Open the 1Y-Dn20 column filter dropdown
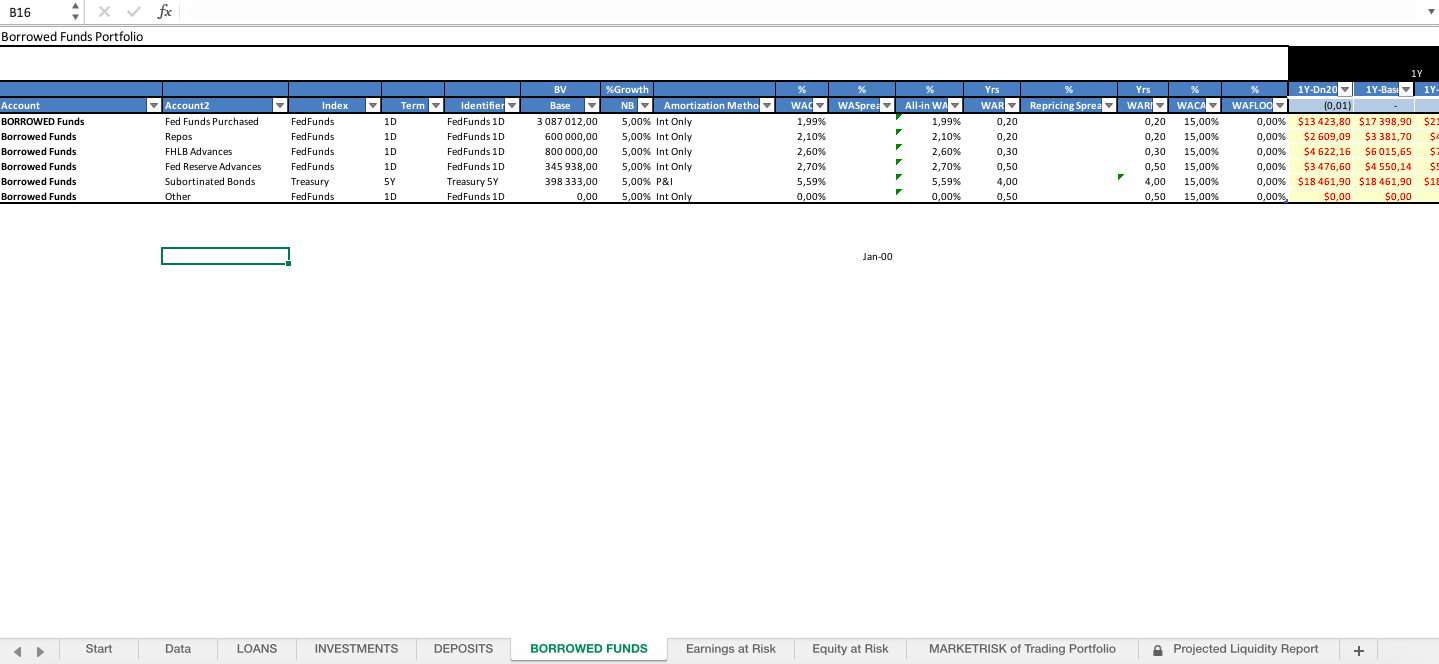The width and height of the screenshot is (1439, 664). 1345,90
